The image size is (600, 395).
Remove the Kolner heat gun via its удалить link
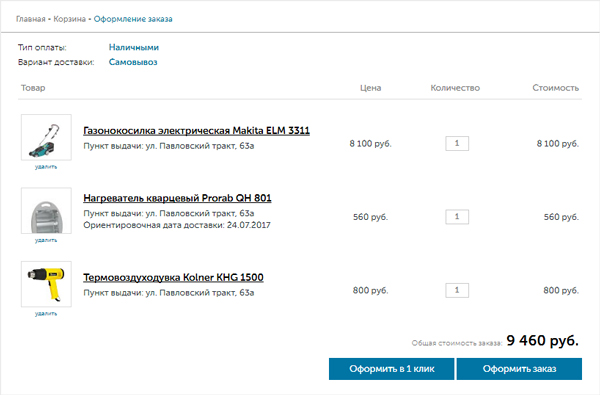coord(46,314)
